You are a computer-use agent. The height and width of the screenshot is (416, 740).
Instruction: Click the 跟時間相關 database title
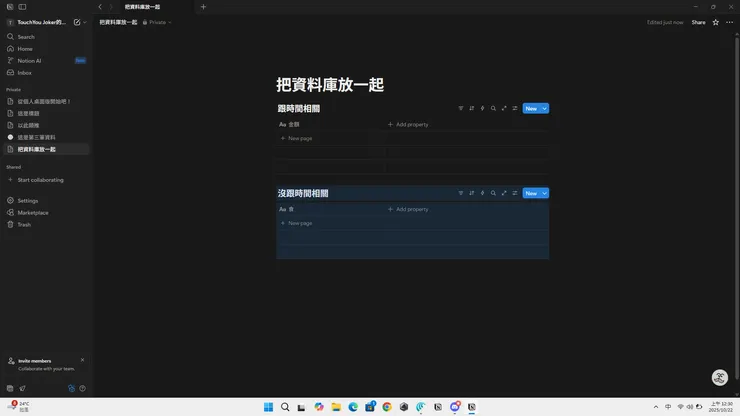pyautogui.click(x=299, y=109)
